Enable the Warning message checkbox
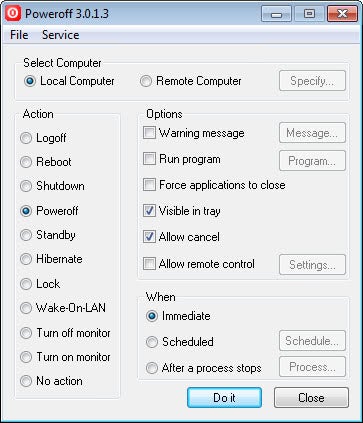Screen dimensions: 363x423 coord(194,133)
